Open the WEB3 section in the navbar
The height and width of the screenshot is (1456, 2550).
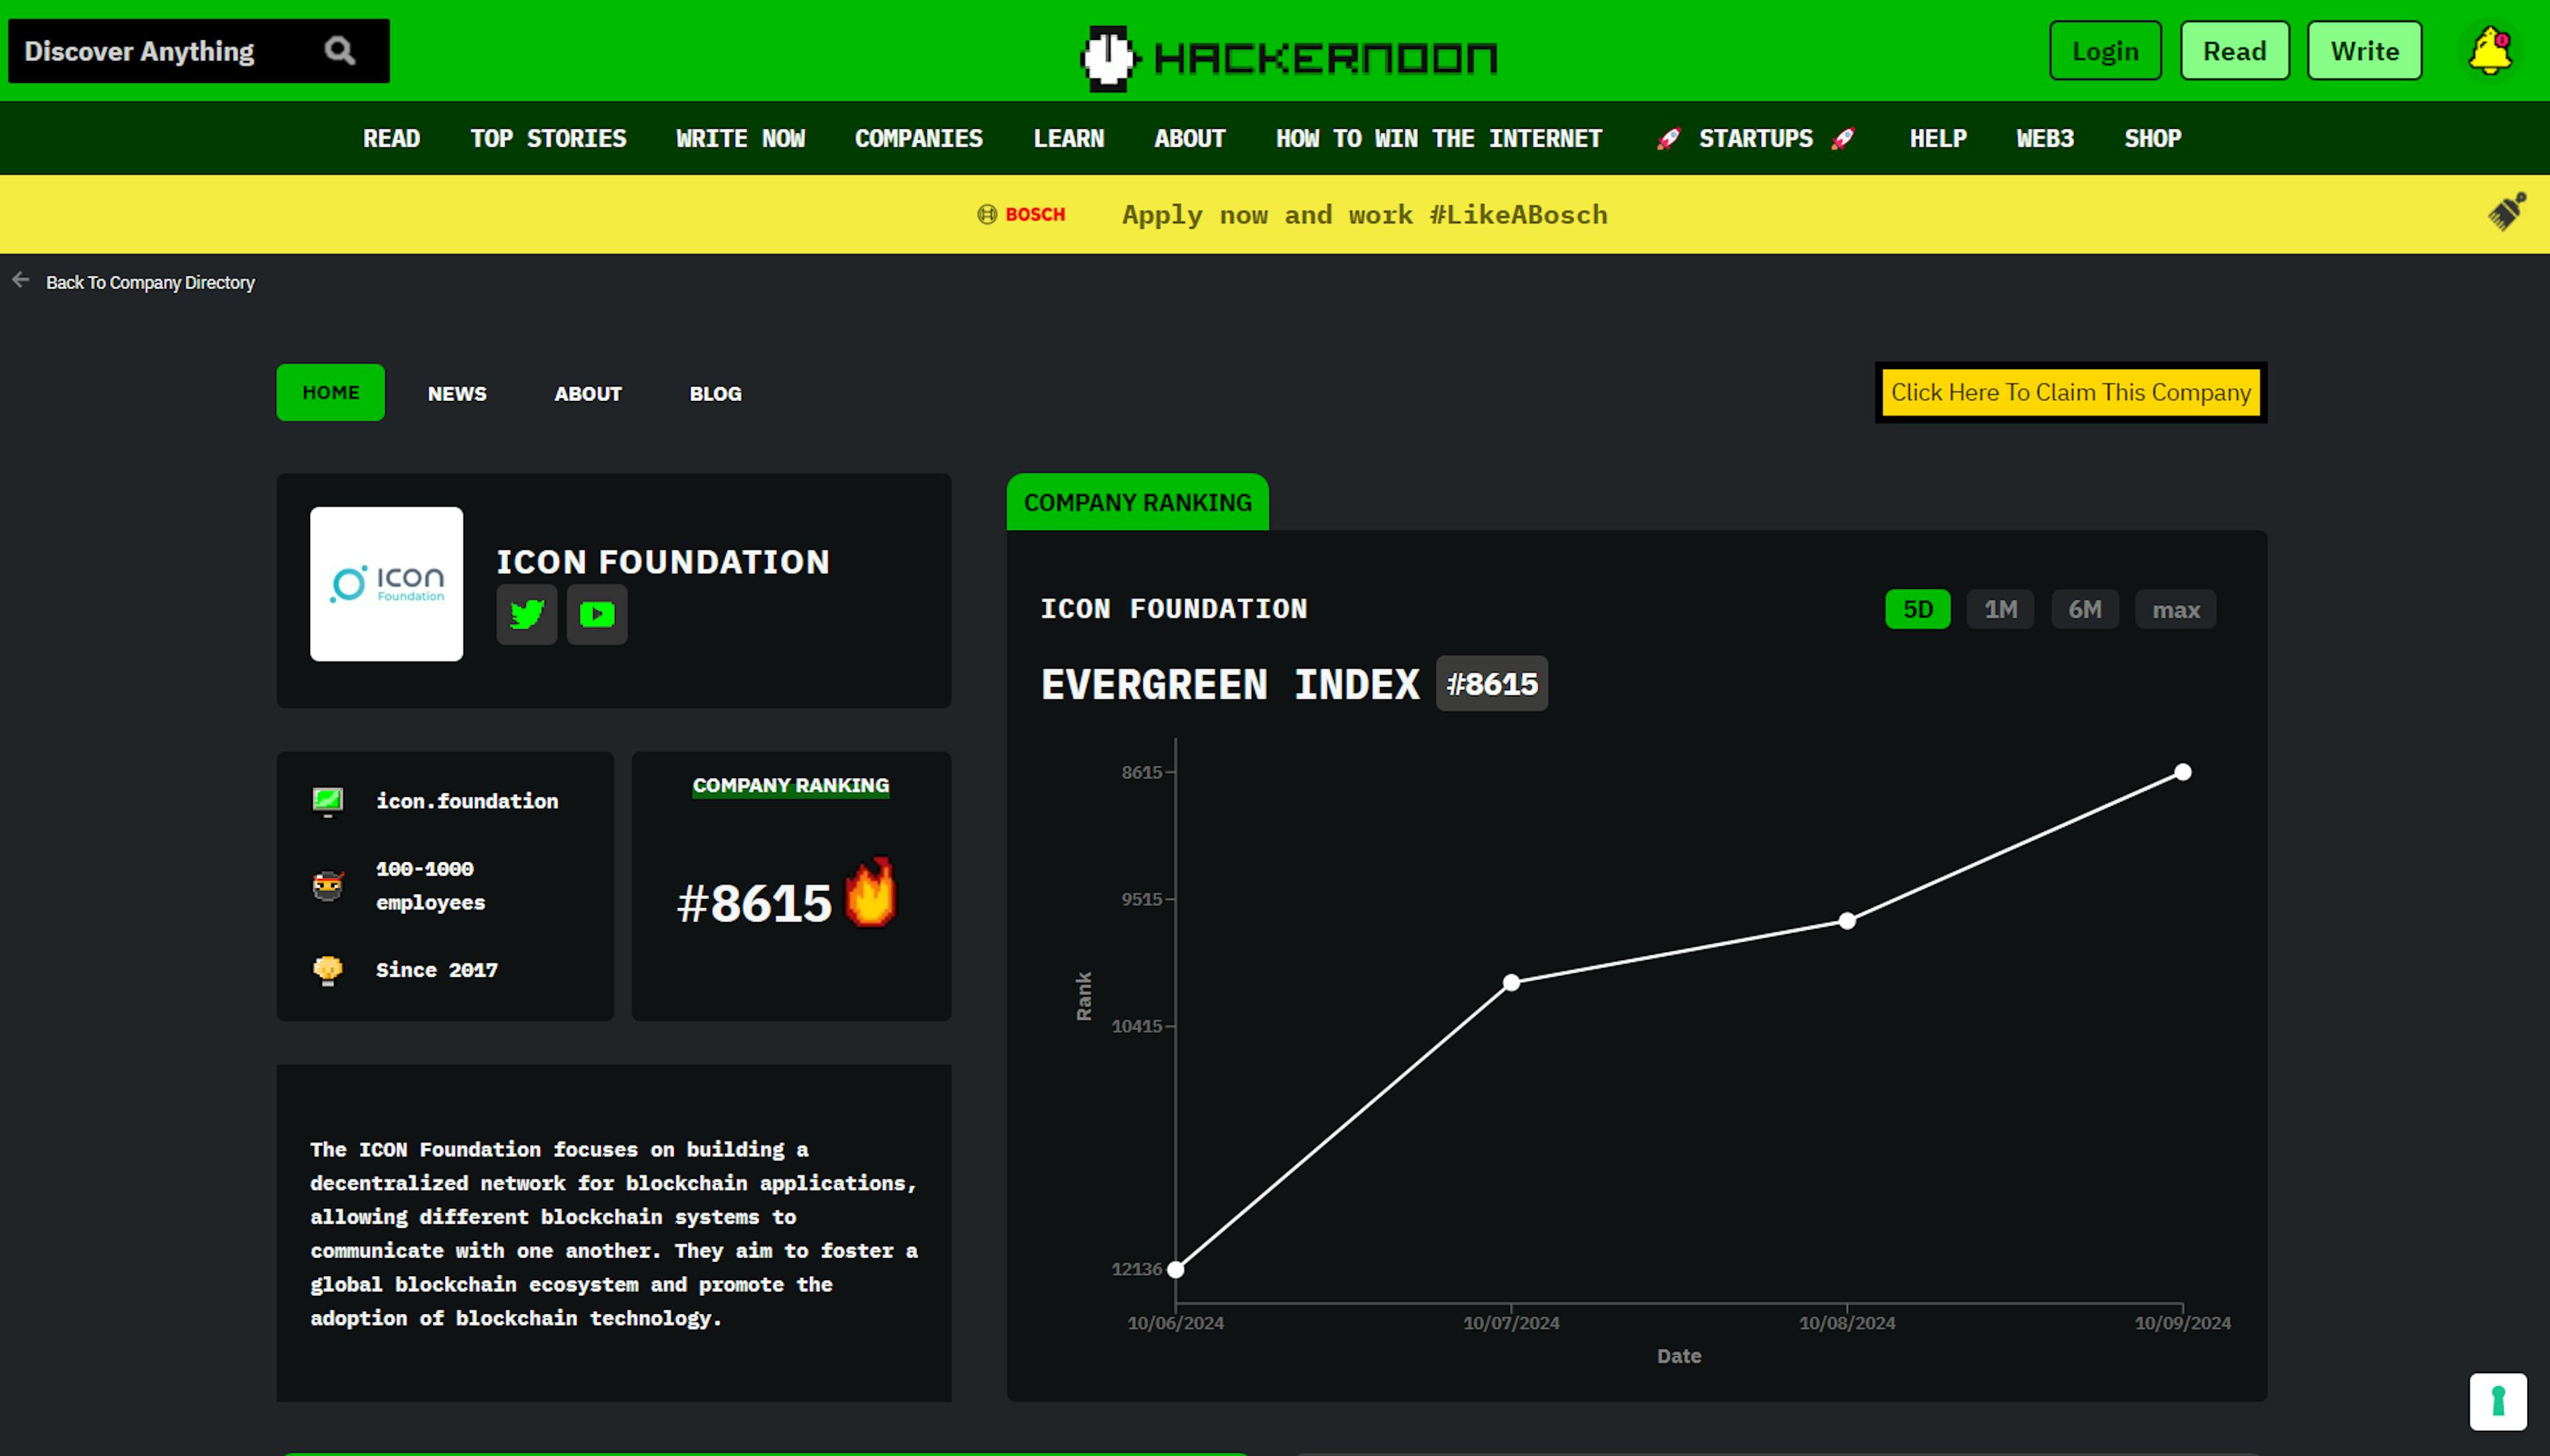click(2044, 138)
